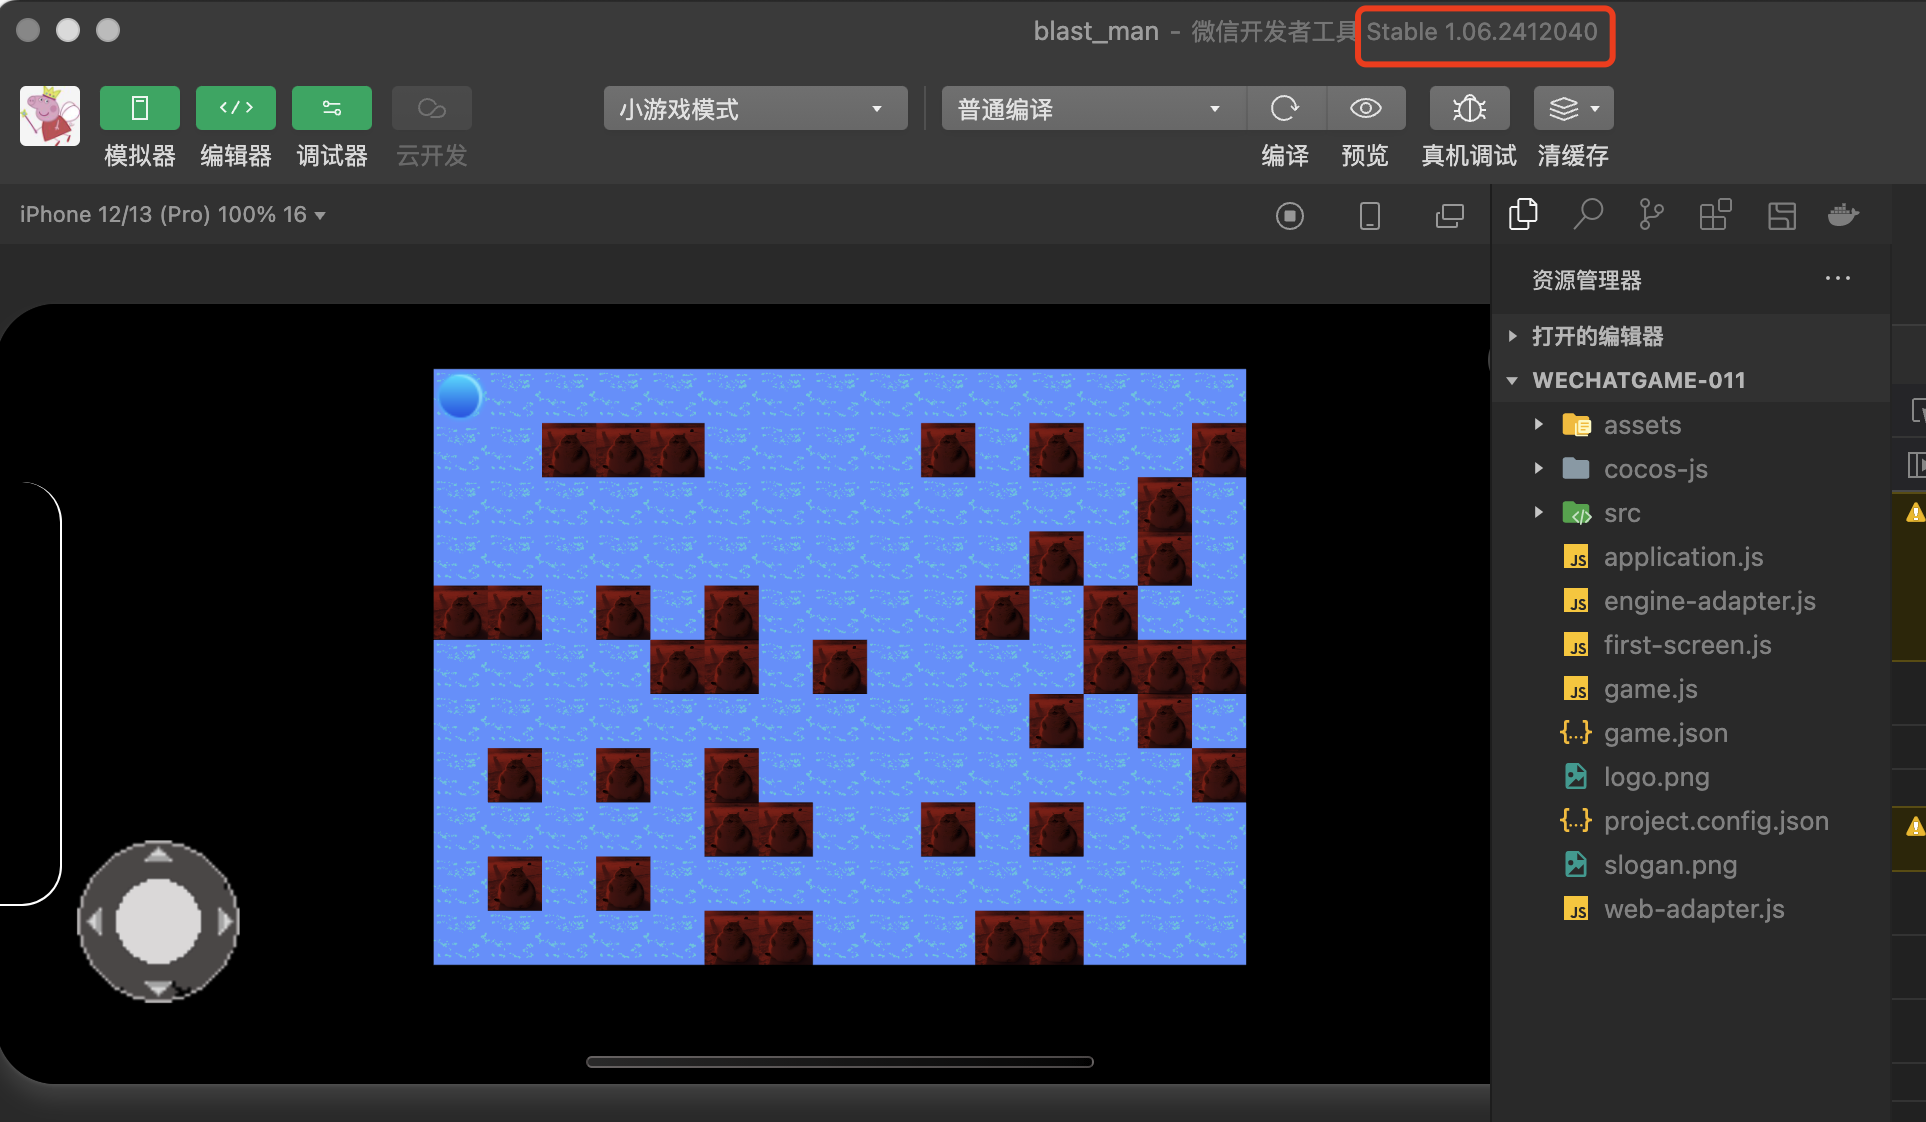Expand the assets folder

(x=1642, y=425)
